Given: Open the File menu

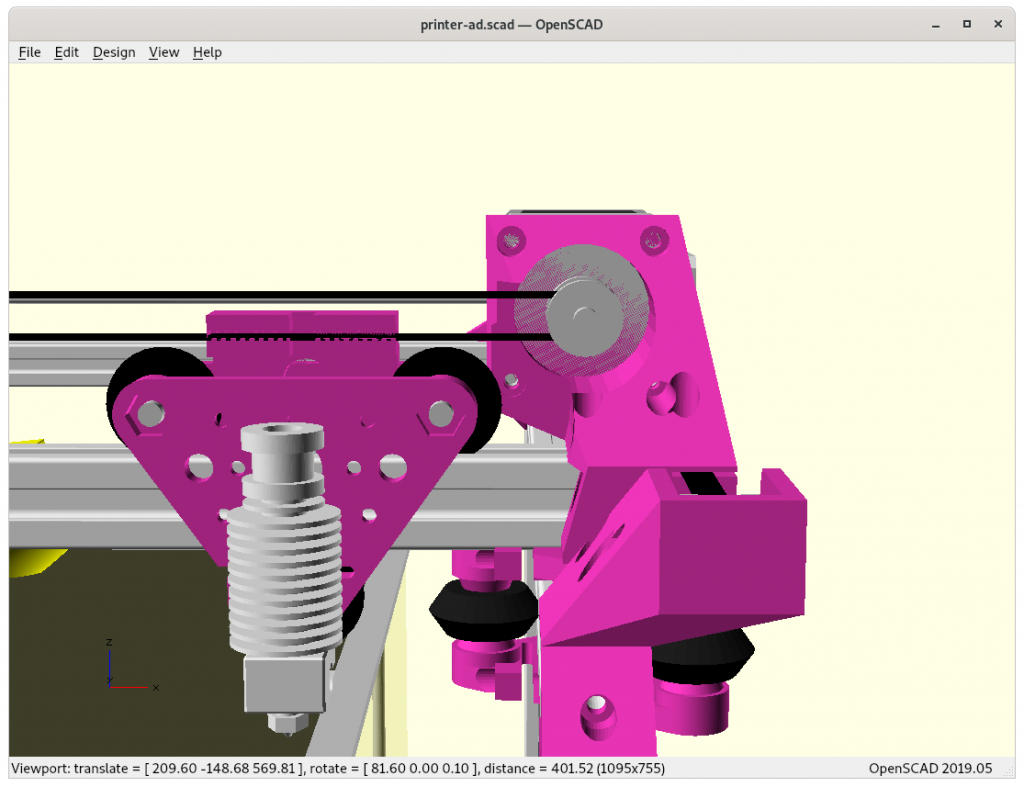Looking at the screenshot, I should click(29, 52).
